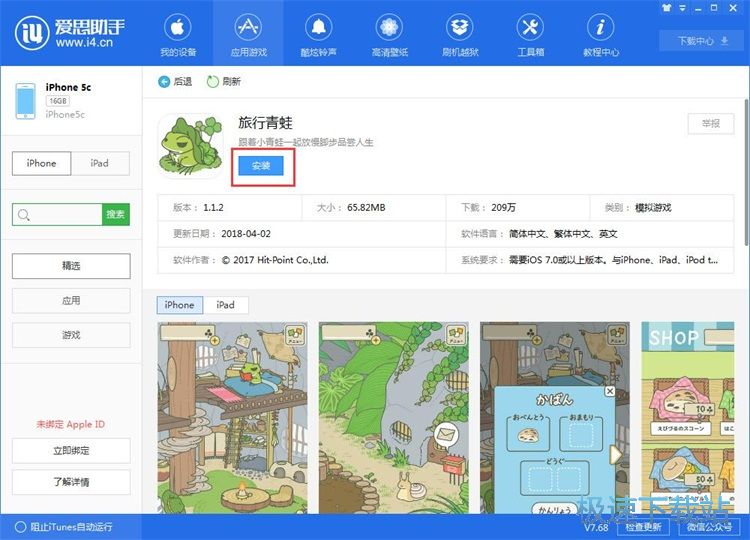Screen dimensions: 750x540
Task: Click the size value 65.82MB
Action: [366, 208]
